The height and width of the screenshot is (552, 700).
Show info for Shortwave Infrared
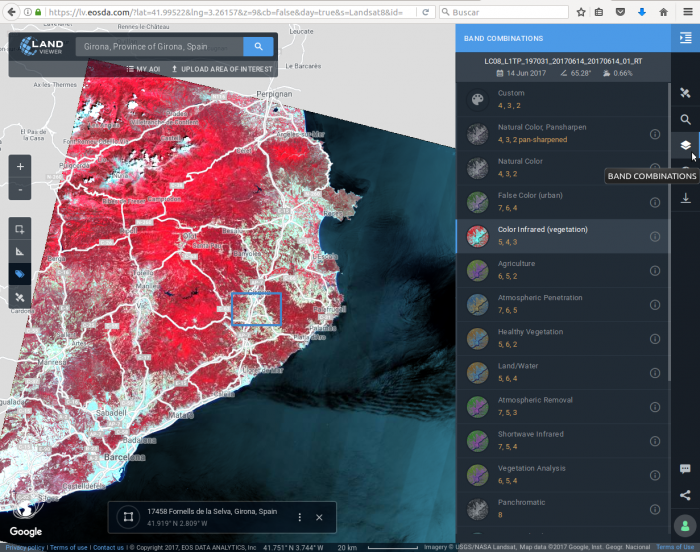[655, 441]
